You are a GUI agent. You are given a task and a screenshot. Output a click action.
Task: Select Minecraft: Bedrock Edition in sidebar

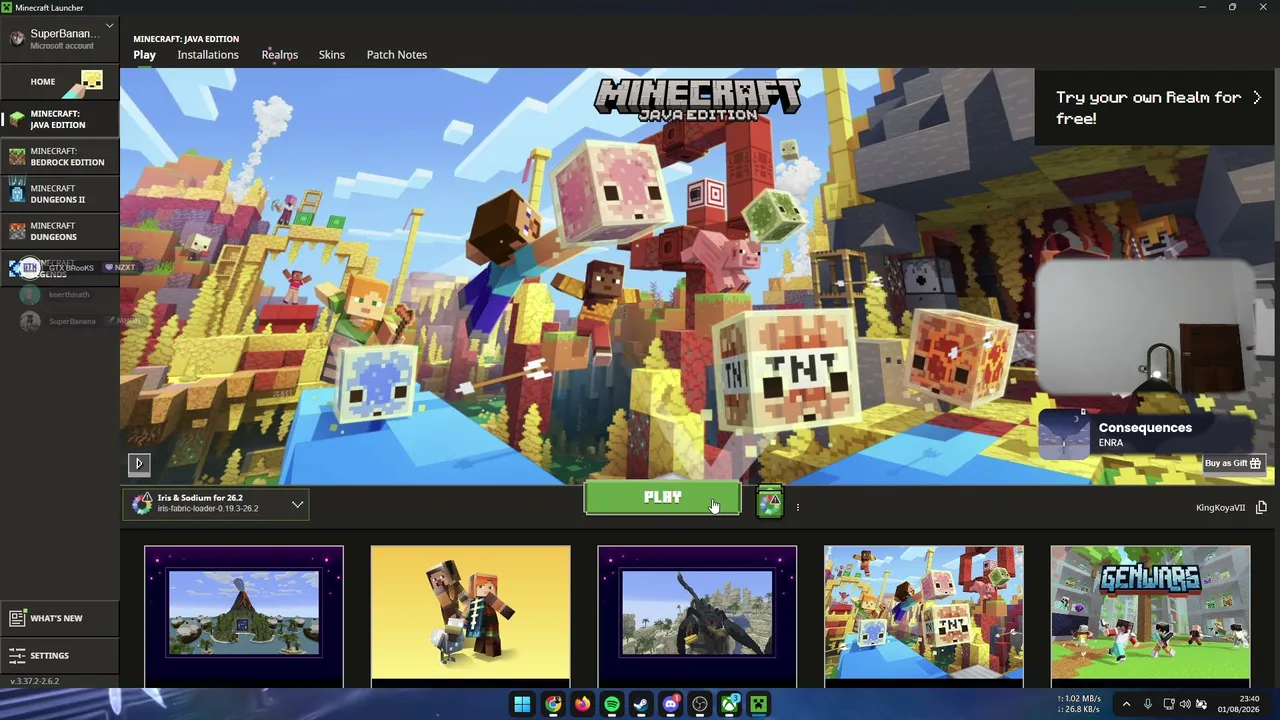click(60, 157)
